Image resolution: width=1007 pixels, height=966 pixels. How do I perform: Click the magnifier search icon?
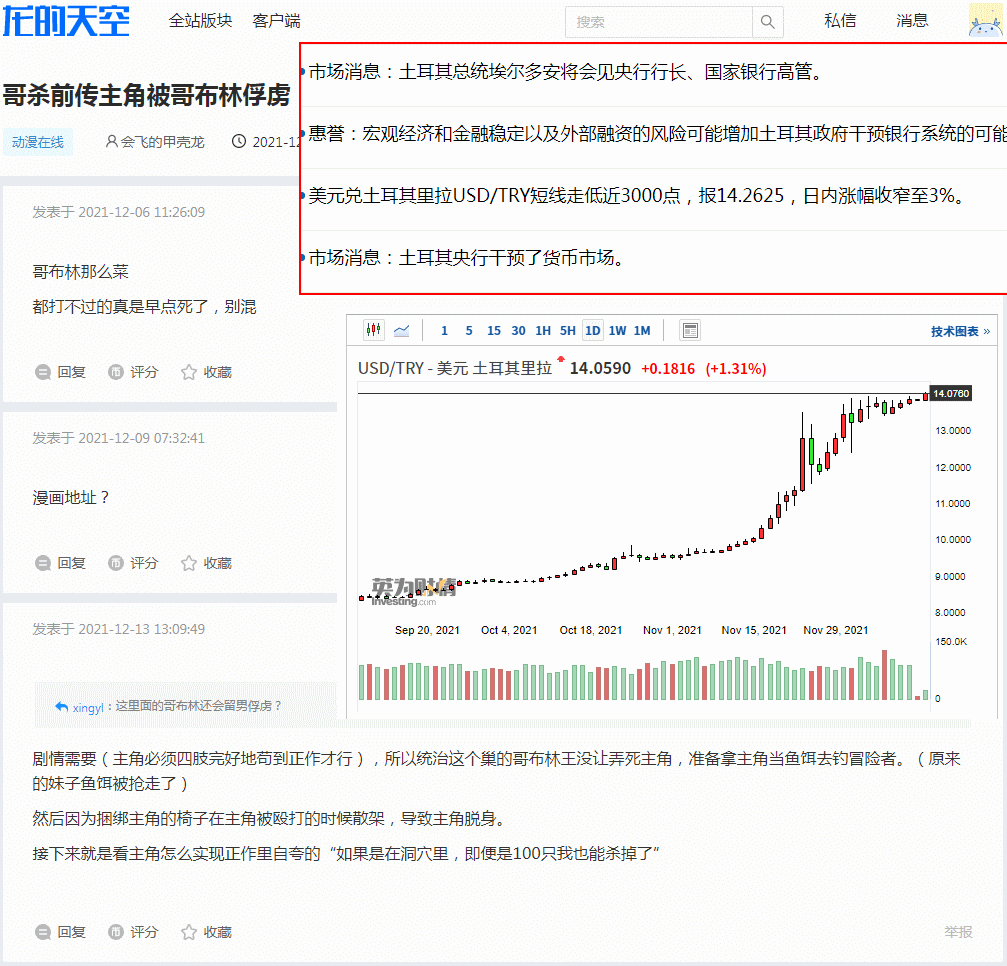(x=767, y=22)
